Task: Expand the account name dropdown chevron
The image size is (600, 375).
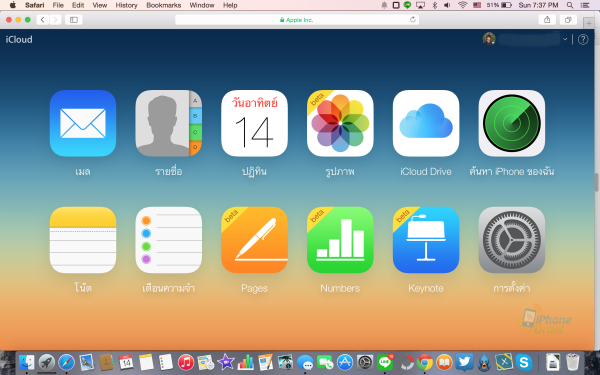Action: click(565, 39)
